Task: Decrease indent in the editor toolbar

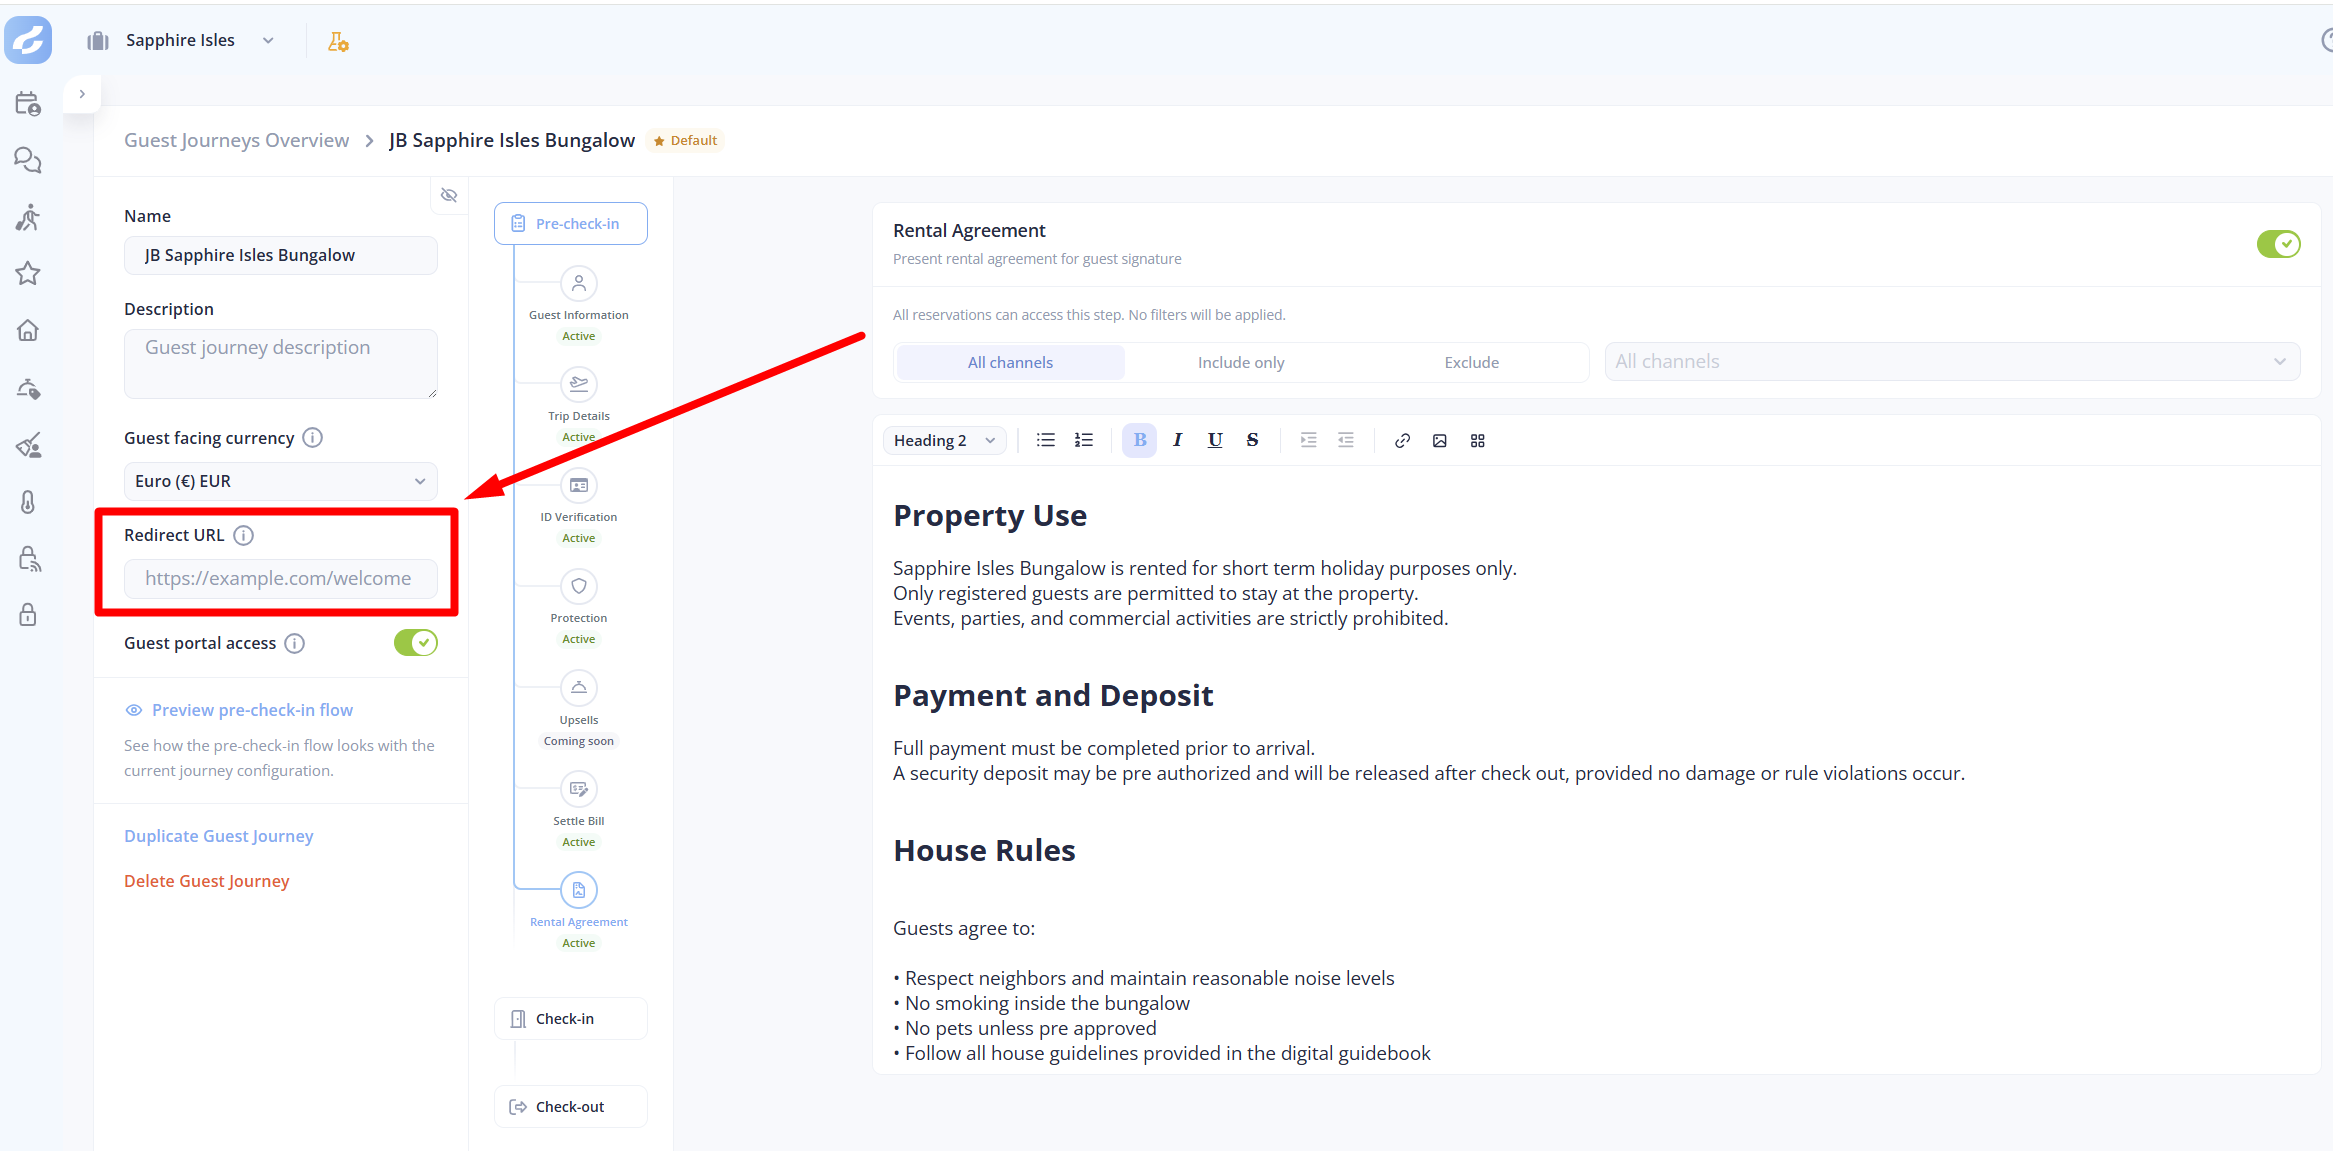Action: coord(1346,440)
